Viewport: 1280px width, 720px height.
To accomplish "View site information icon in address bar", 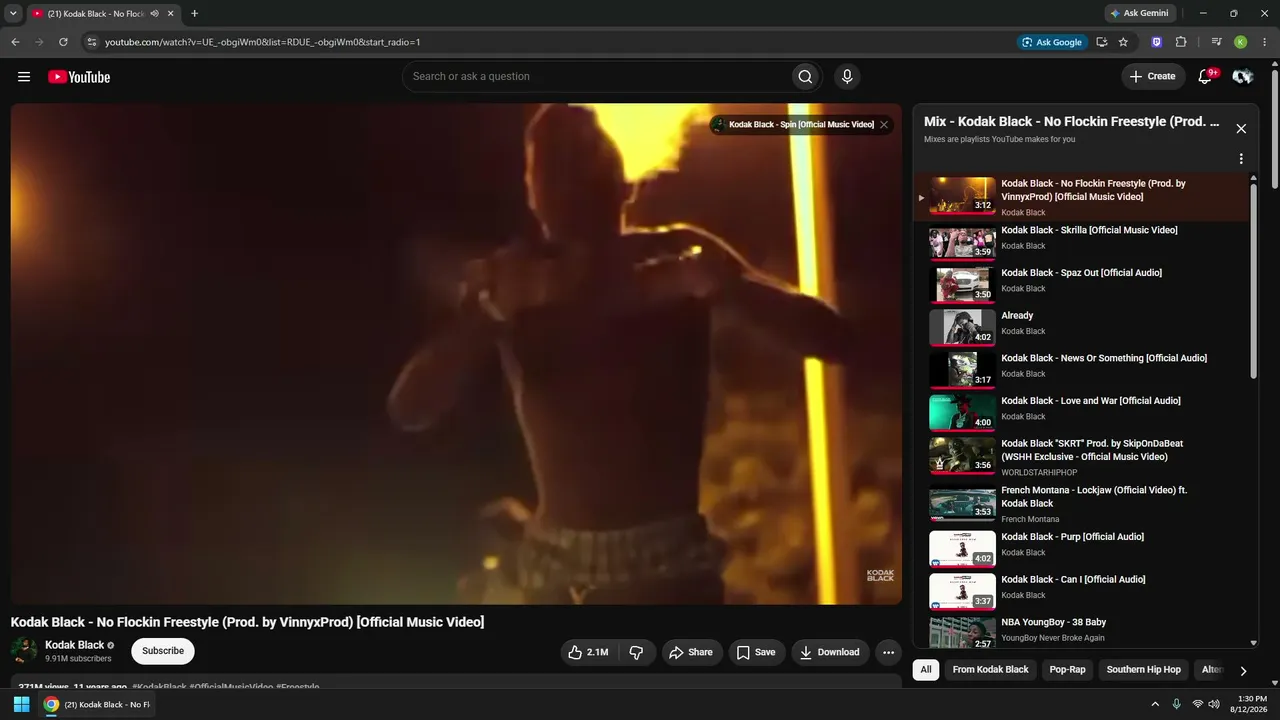I will point(91,42).
